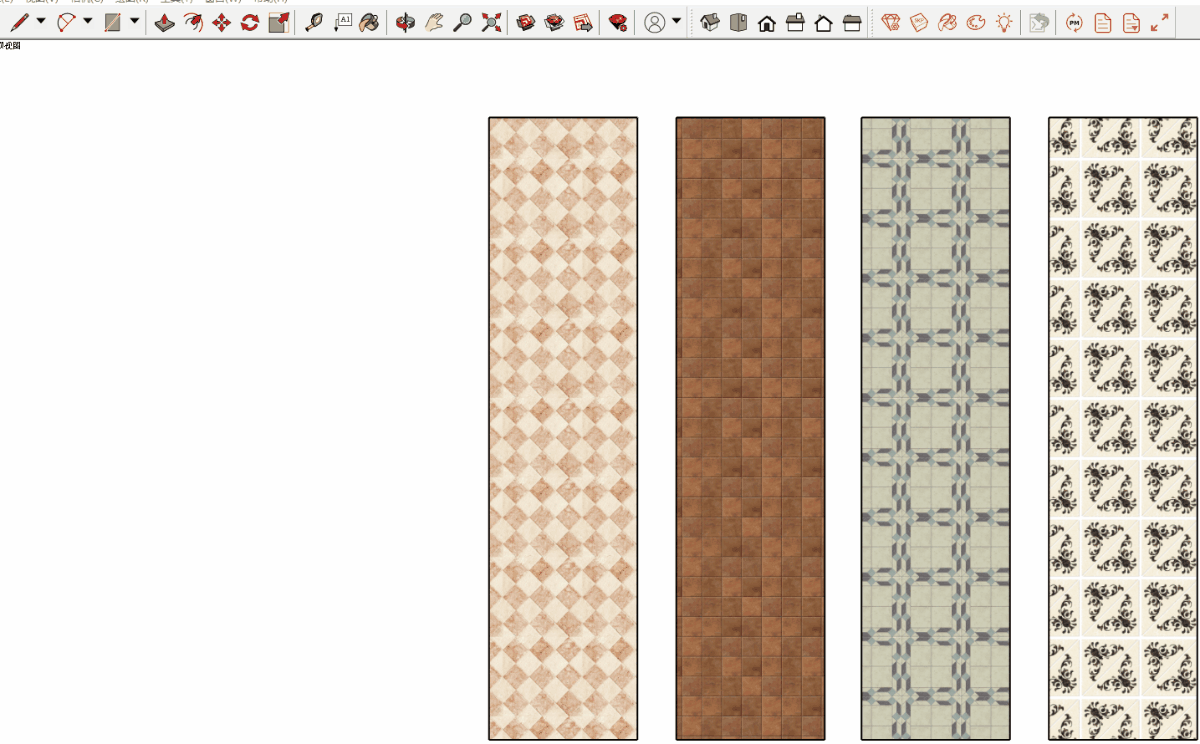Activate the Paint Bucket tool
Screen dimensions: 1200x744
[x=369, y=22]
